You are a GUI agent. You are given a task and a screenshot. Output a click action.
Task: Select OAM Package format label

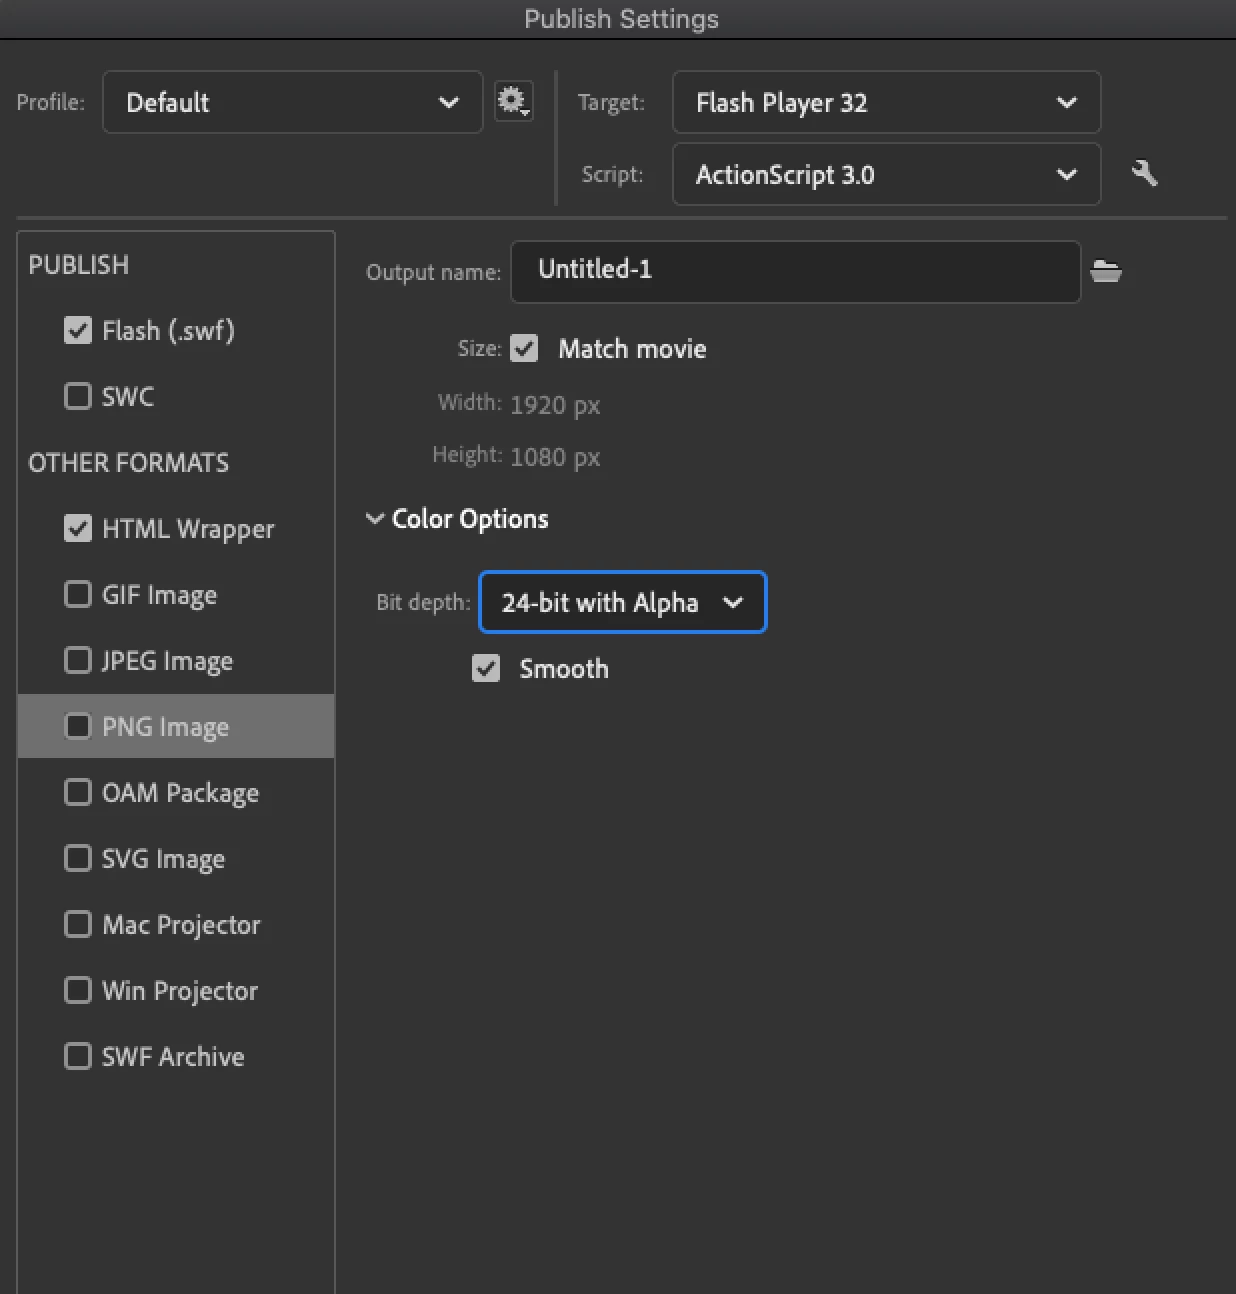(180, 793)
